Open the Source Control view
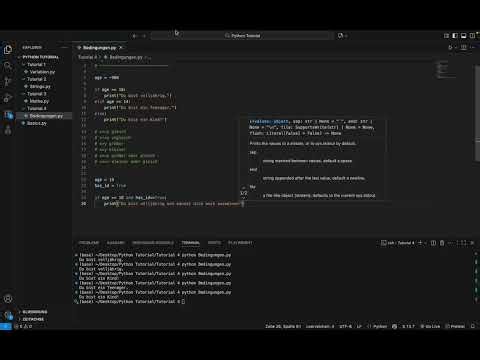This screenshot has width=480, height=360. (8, 82)
